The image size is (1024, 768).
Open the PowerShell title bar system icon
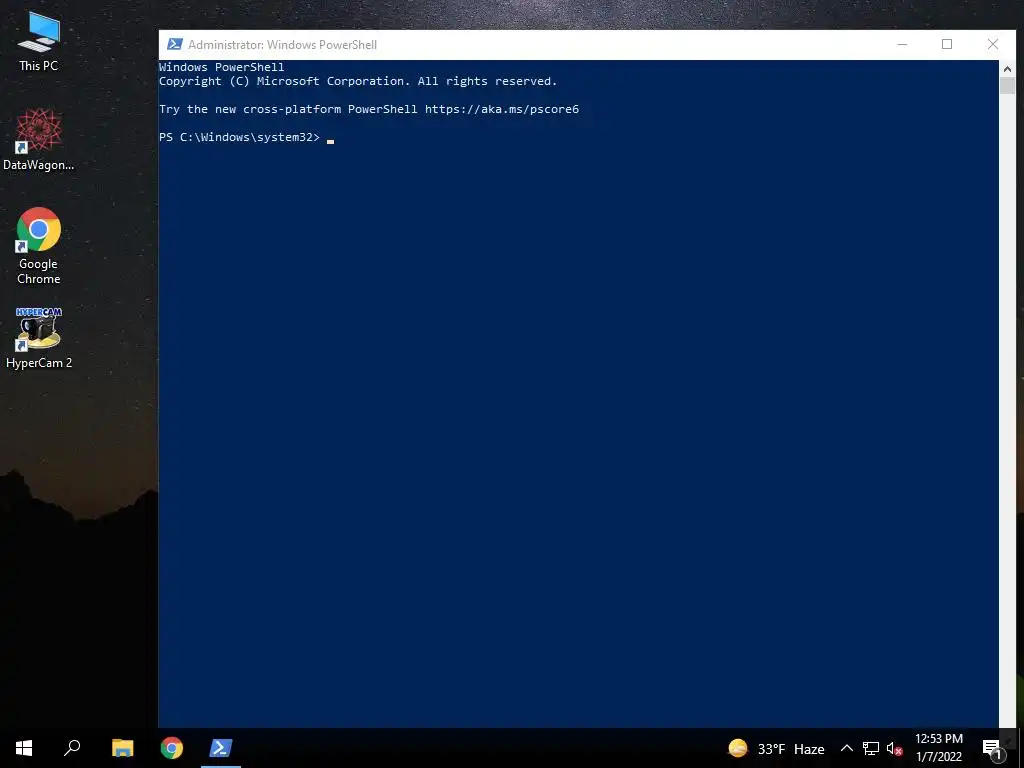pos(174,44)
